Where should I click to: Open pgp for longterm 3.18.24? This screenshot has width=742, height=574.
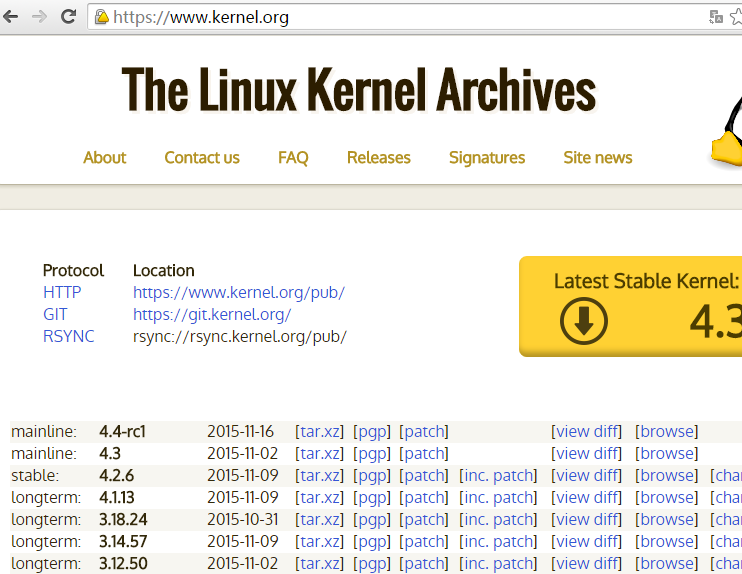[372, 520]
